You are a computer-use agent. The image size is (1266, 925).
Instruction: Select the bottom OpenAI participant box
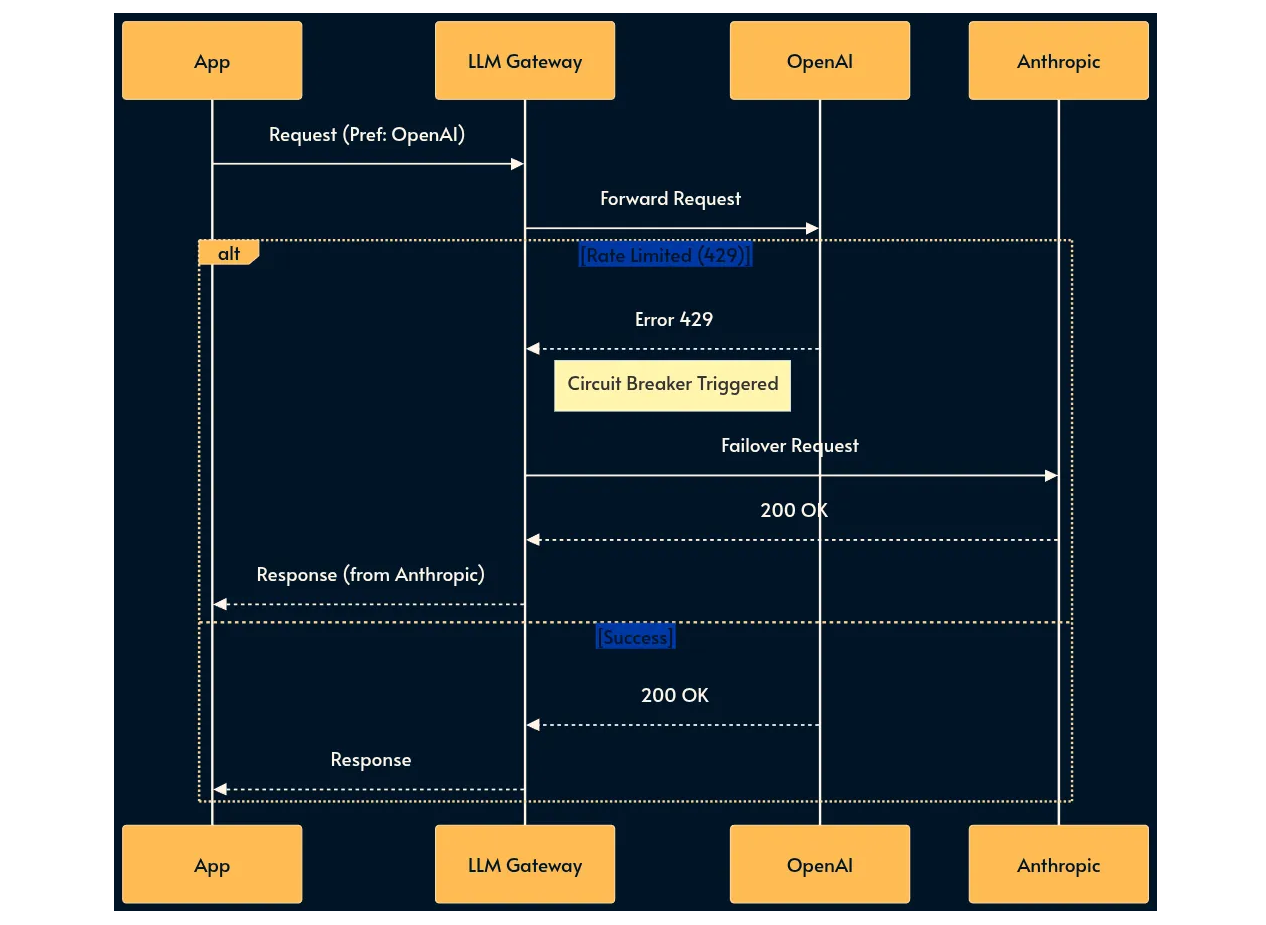(x=820, y=865)
